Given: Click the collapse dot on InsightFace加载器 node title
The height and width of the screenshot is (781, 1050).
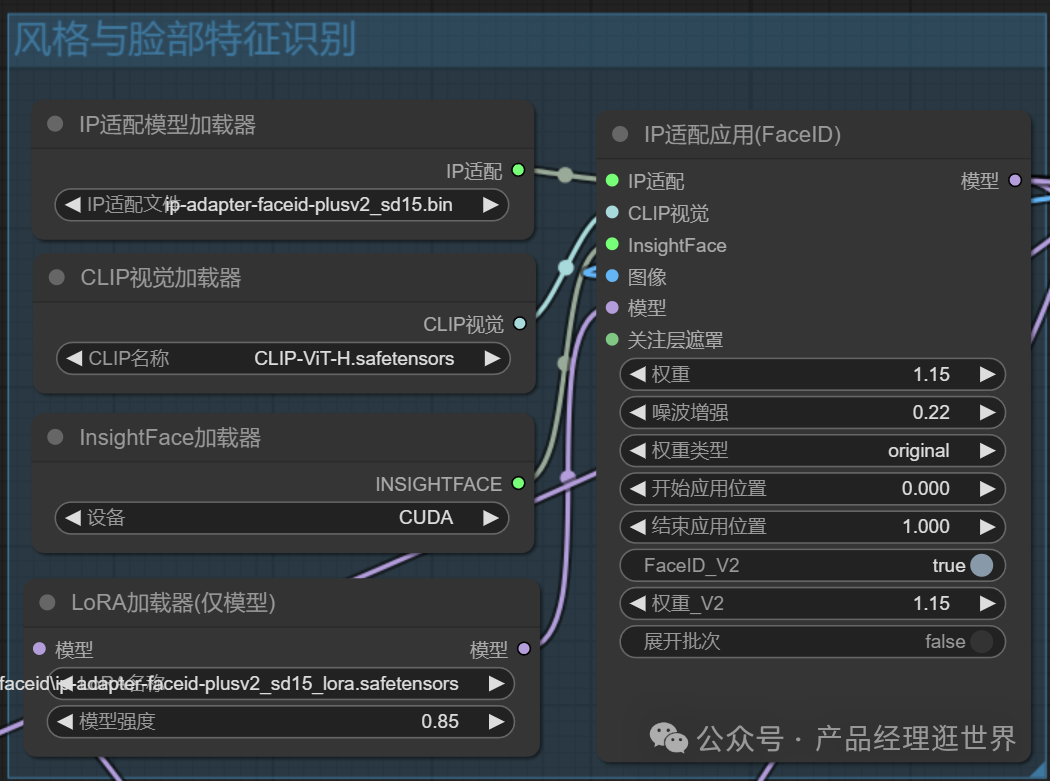Looking at the screenshot, I should click(x=57, y=437).
